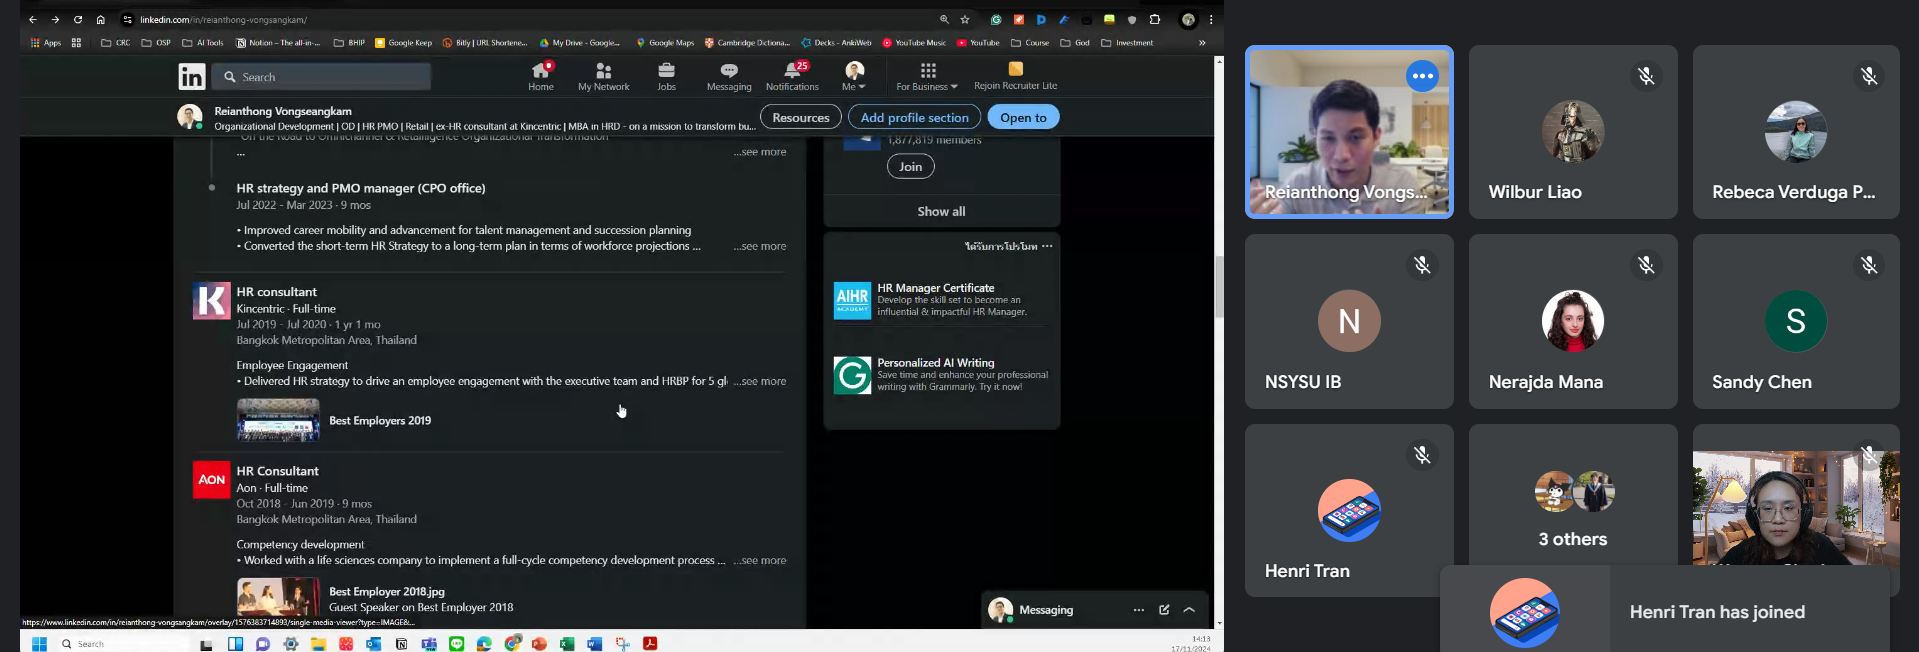Open Adobe Acrobat from the taskbar
The image size is (1919, 652).
[650, 644]
